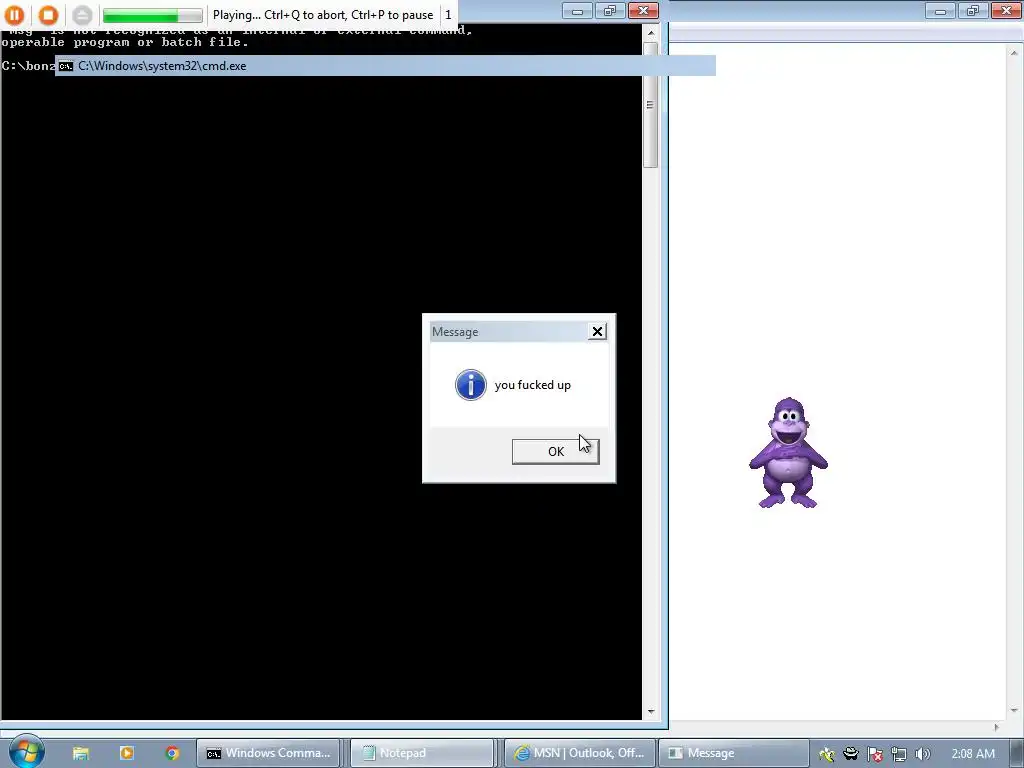Minimize the right background window
The image size is (1024, 768).
(940, 10)
